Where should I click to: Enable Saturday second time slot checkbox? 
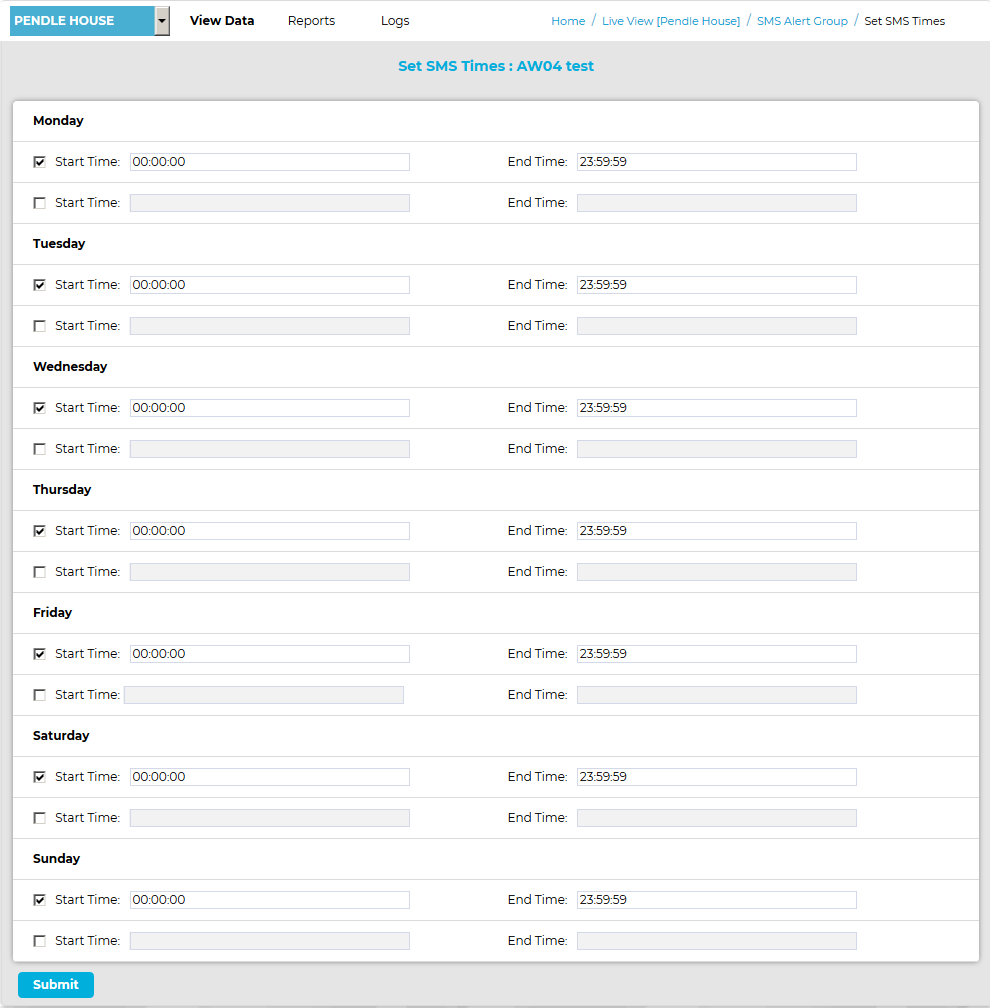pyautogui.click(x=40, y=818)
